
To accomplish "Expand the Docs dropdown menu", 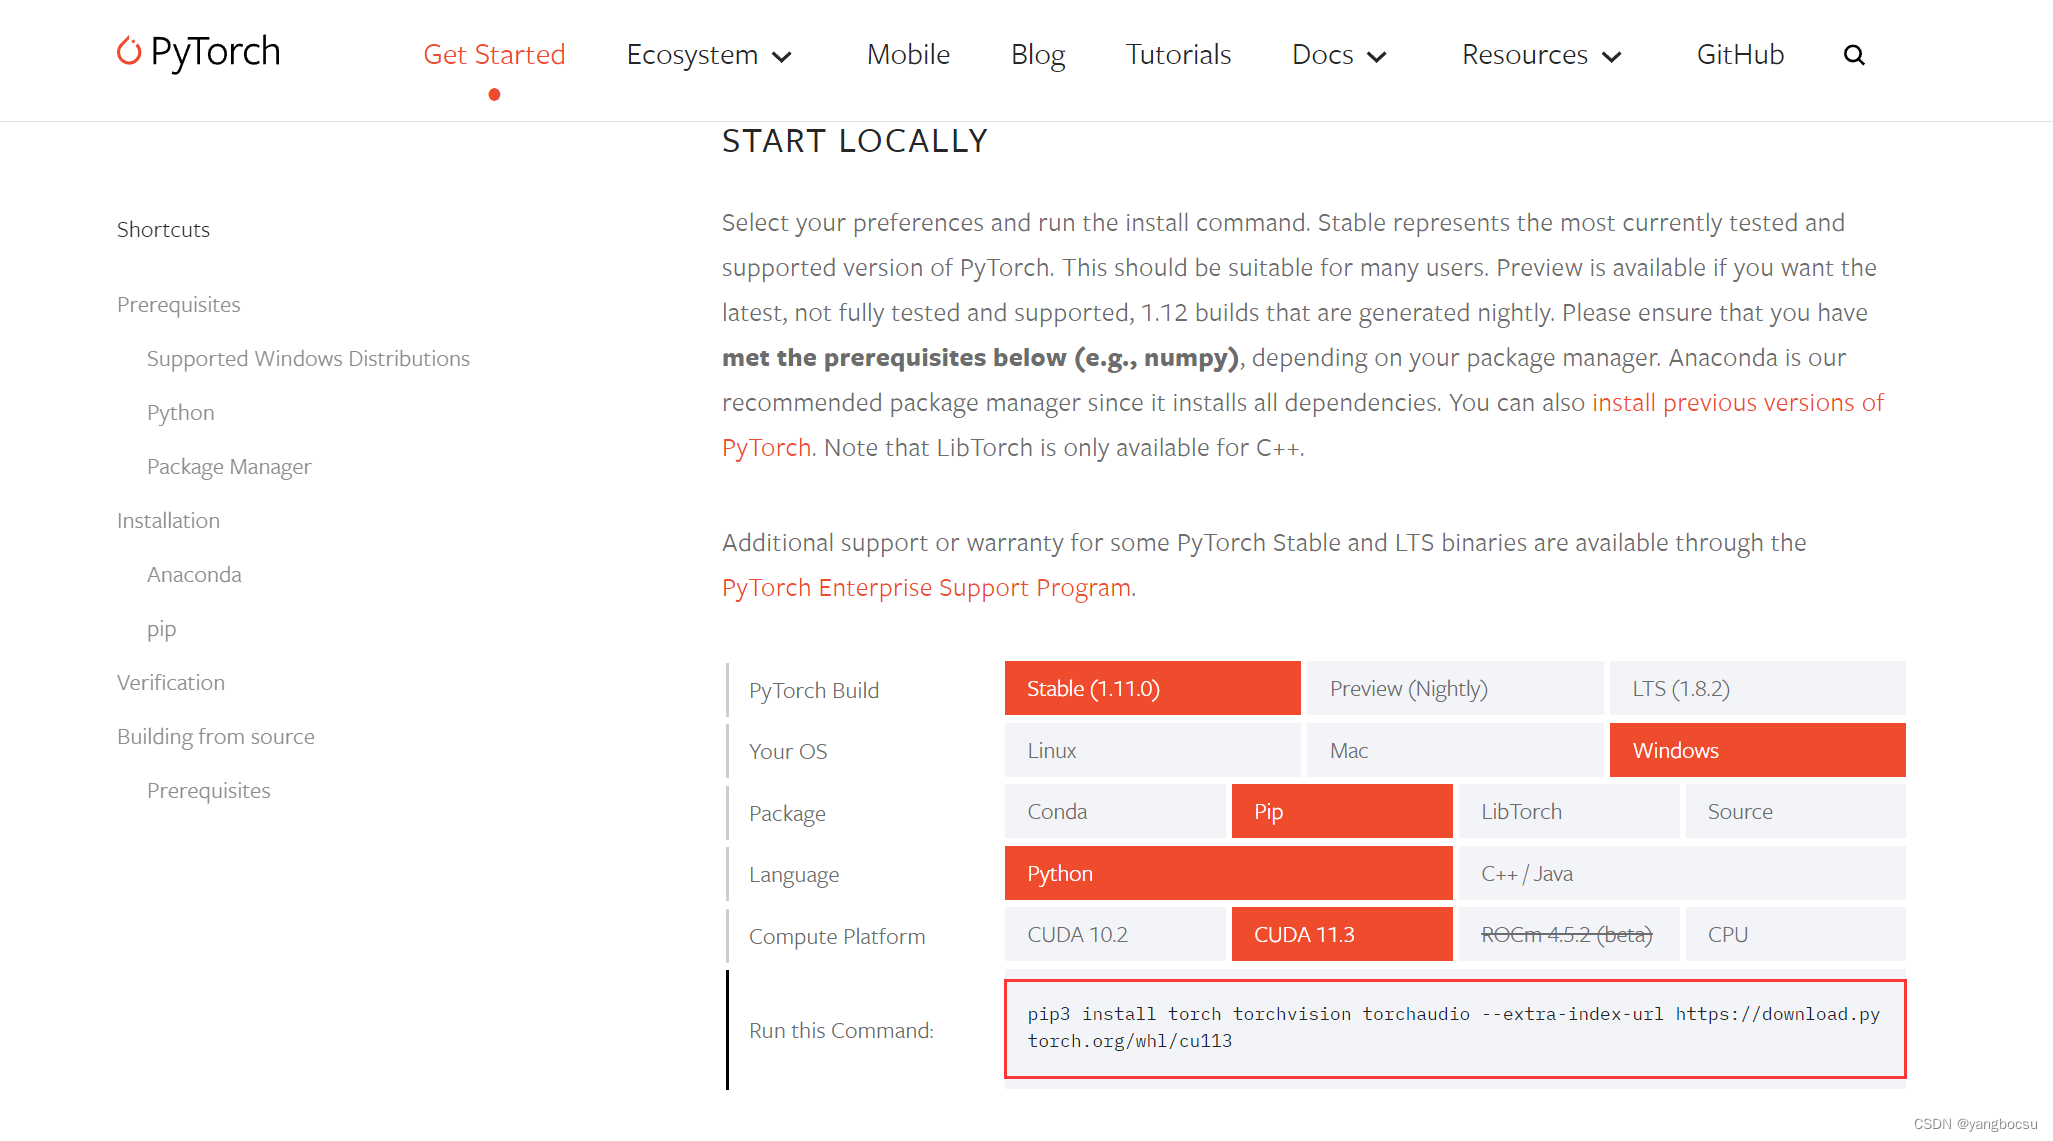I will click(x=1339, y=55).
